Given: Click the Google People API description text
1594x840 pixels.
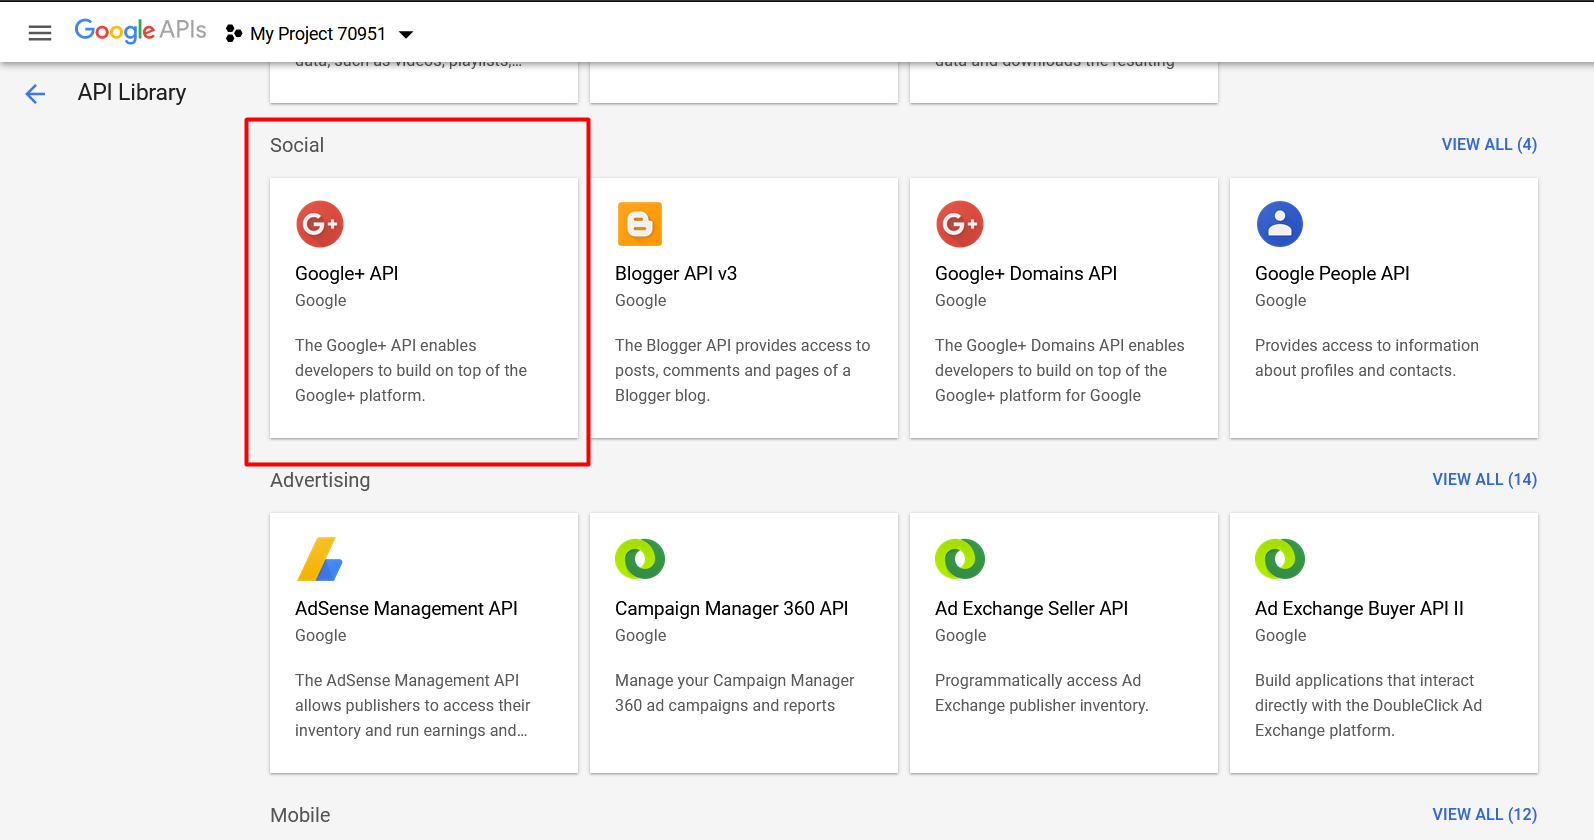Looking at the screenshot, I should 1366,357.
